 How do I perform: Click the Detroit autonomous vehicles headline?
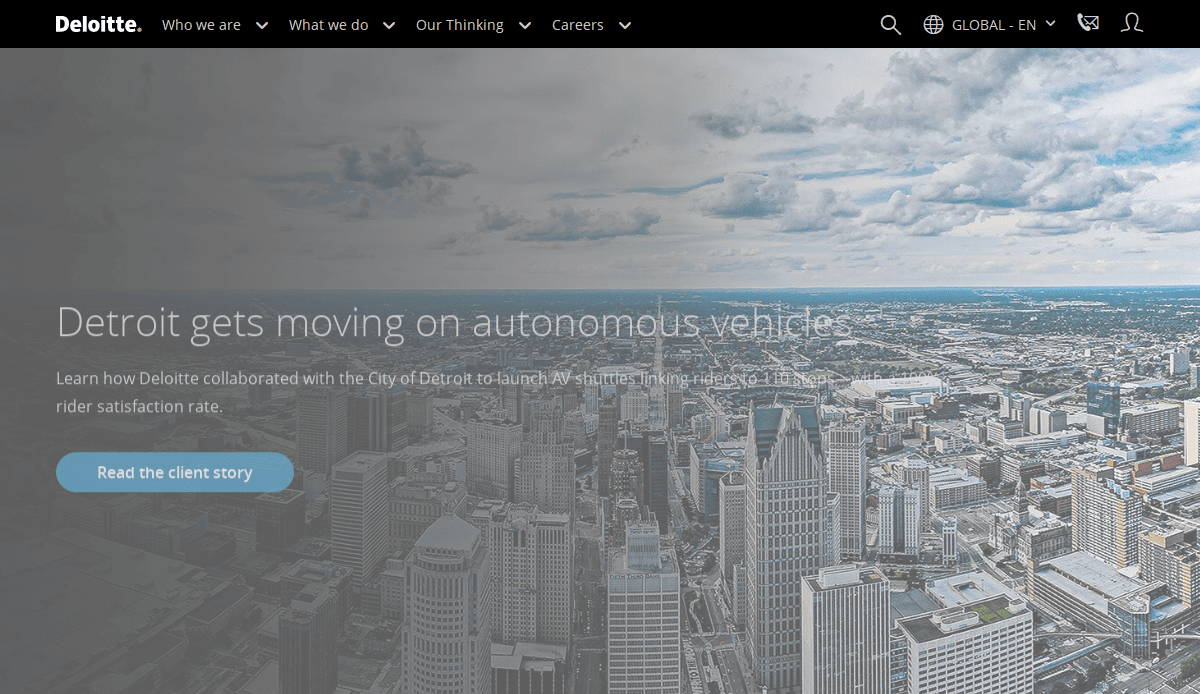click(452, 323)
